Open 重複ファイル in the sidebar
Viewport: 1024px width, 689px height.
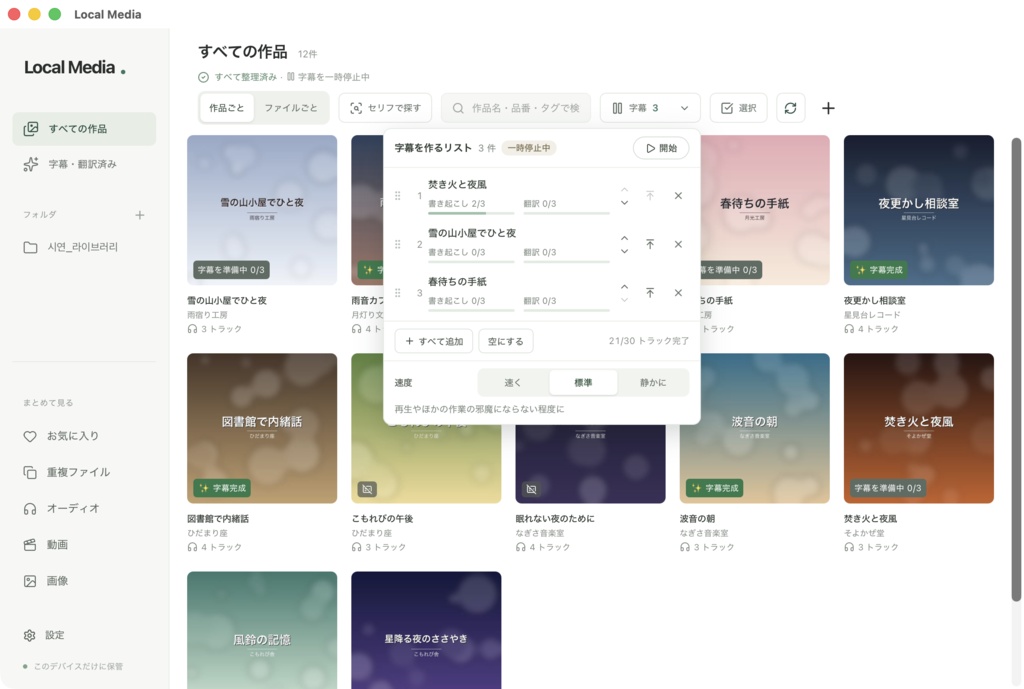(x=84, y=472)
